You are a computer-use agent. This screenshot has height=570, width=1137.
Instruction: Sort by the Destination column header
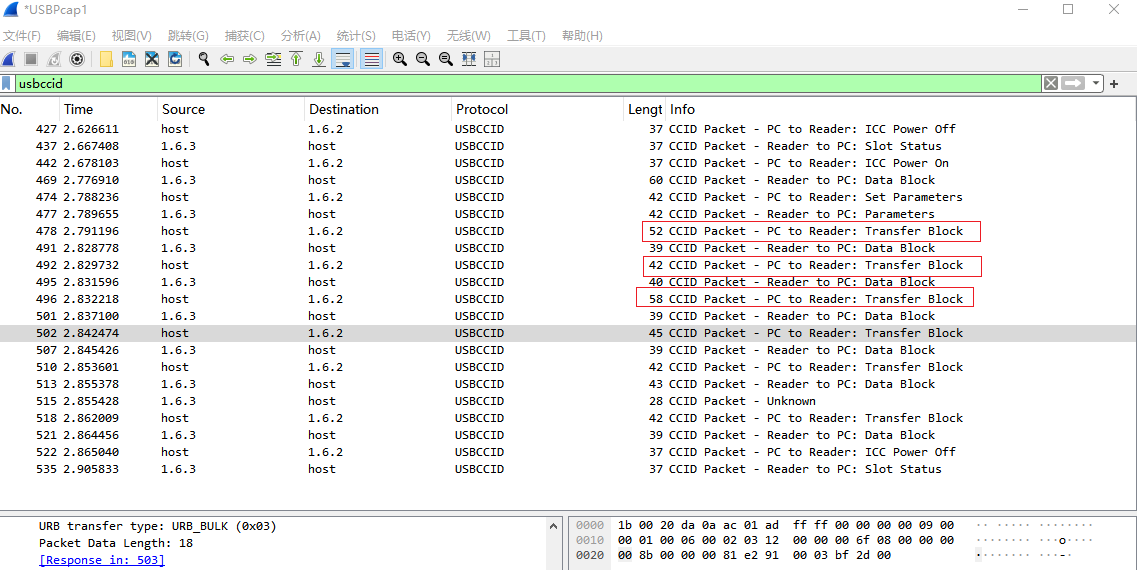[377, 110]
